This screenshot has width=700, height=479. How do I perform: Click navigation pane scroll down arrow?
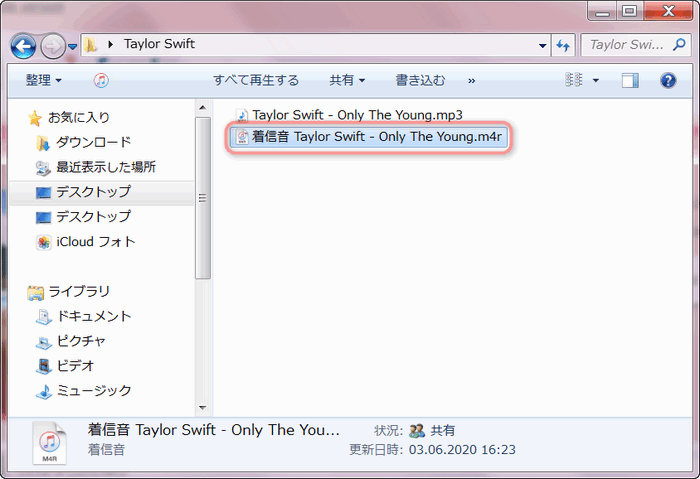pos(203,408)
